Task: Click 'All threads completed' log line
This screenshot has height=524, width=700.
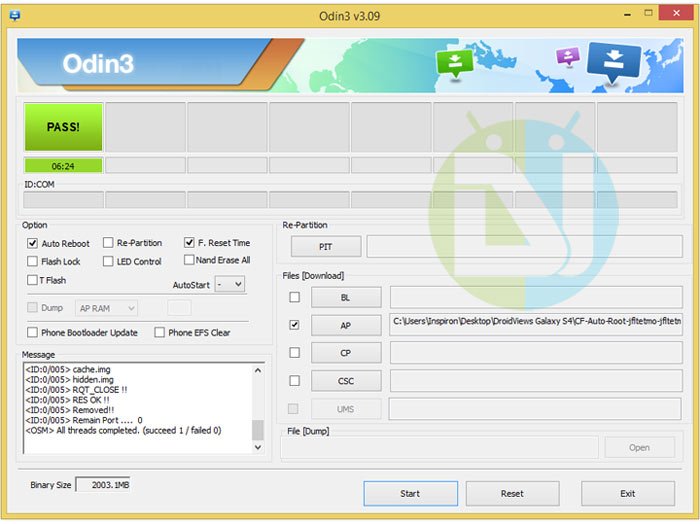Action: pos(123,430)
